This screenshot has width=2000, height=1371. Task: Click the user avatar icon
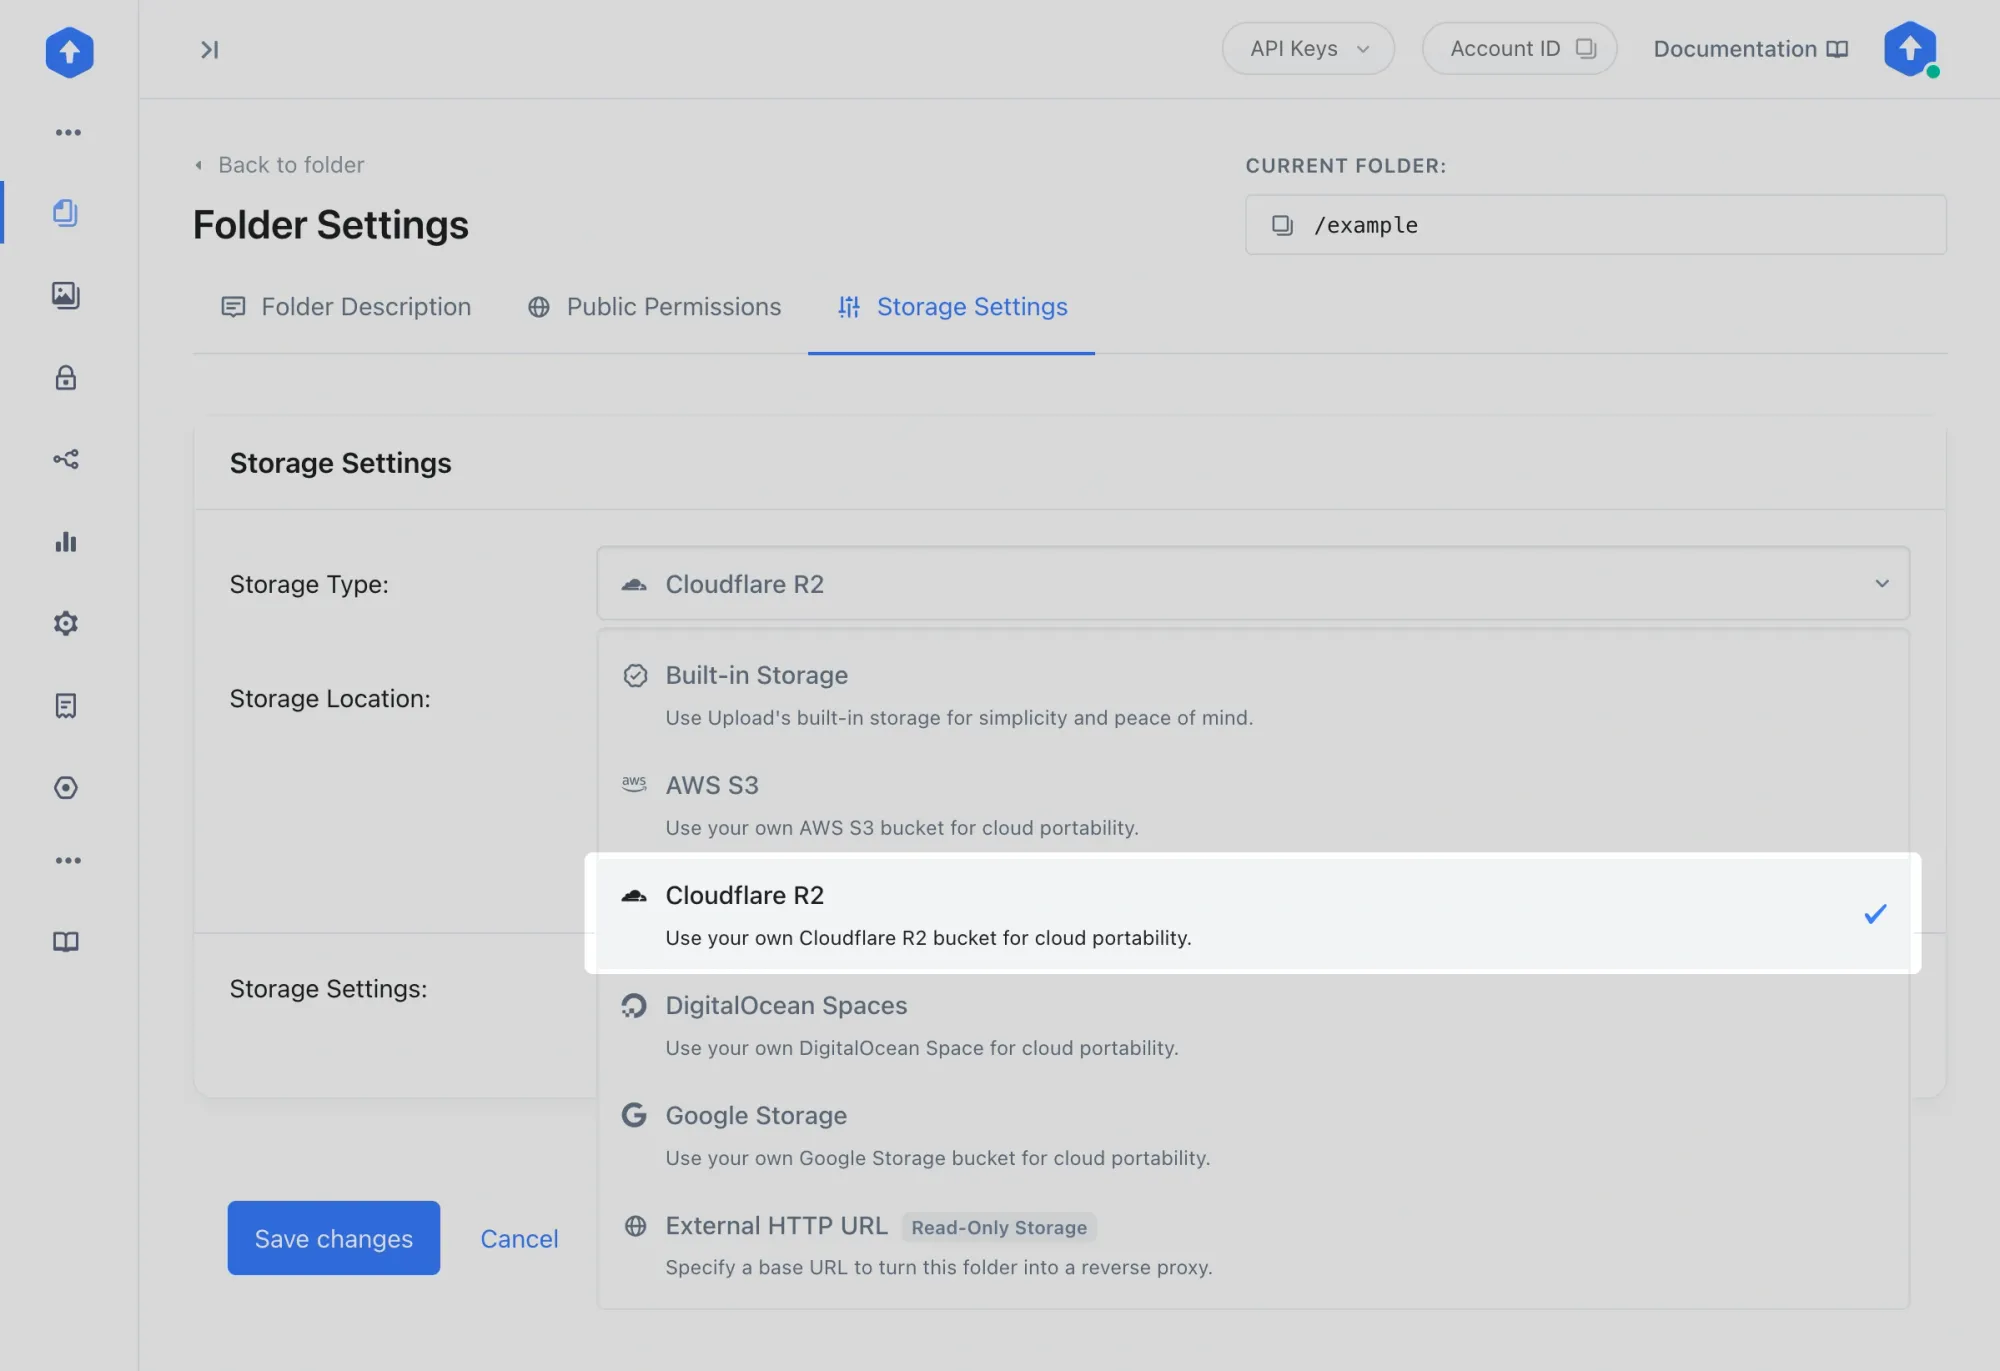pyautogui.click(x=1910, y=49)
